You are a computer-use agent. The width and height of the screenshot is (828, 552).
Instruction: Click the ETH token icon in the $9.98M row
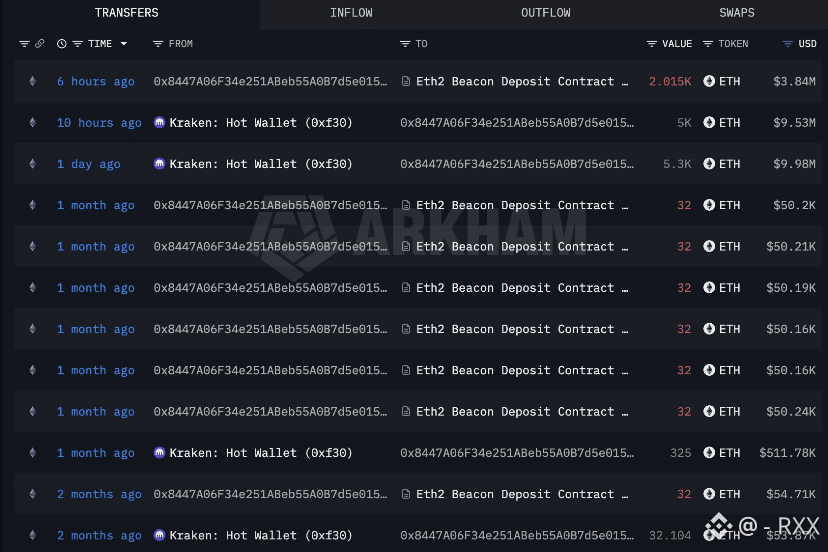point(709,164)
